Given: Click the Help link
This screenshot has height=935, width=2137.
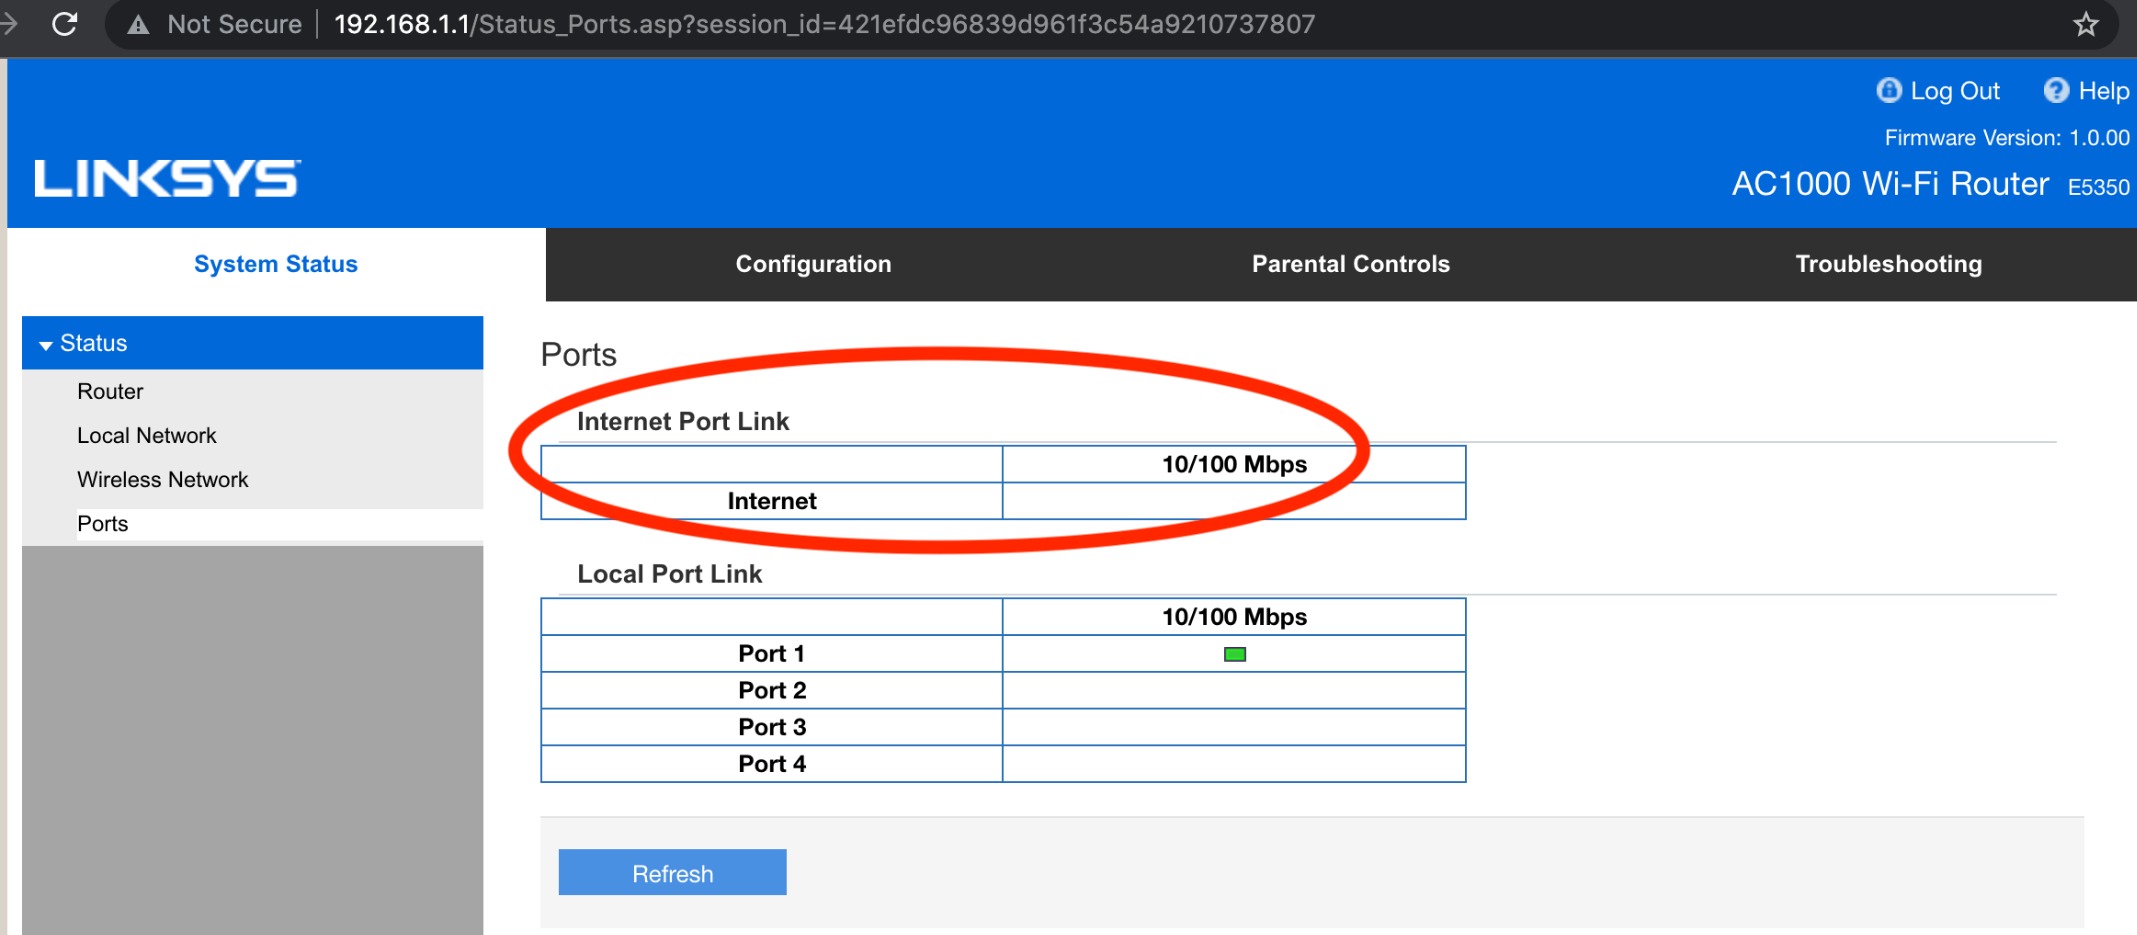Looking at the screenshot, I should coord(2103,91).
